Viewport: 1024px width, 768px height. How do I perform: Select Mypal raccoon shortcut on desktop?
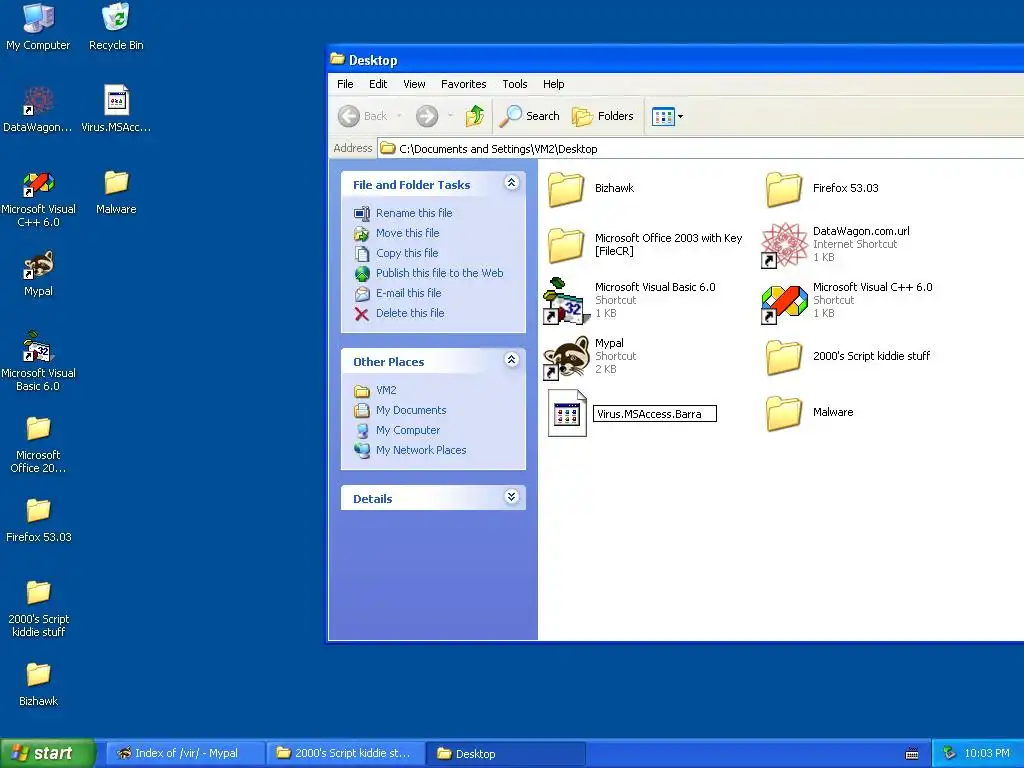click(38, 273)
